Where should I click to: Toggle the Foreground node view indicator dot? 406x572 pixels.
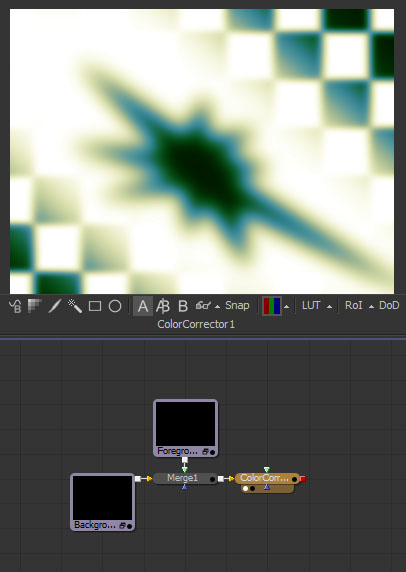212,452
